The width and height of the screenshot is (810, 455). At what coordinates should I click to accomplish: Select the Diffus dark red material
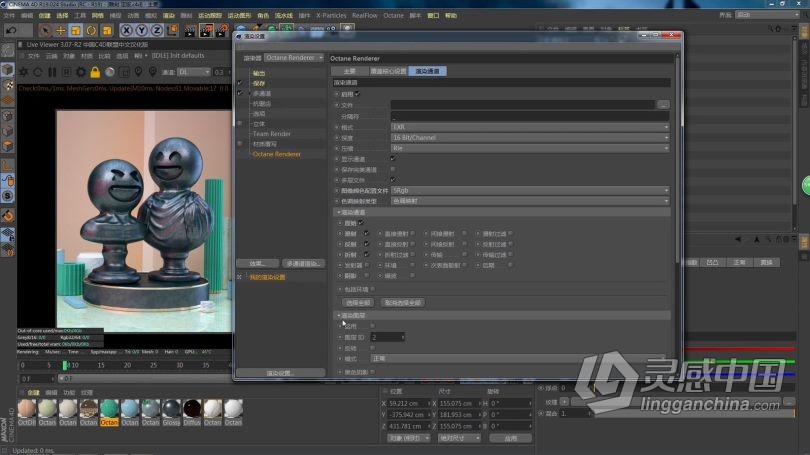[192, 409]
